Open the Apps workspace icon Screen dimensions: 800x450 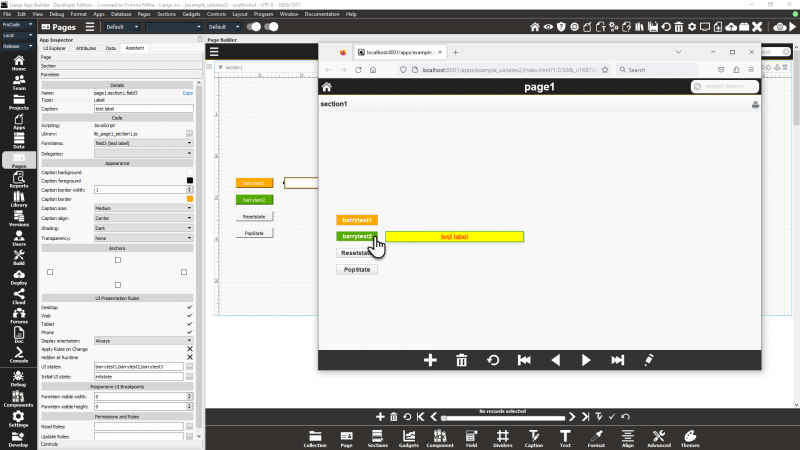19,121
